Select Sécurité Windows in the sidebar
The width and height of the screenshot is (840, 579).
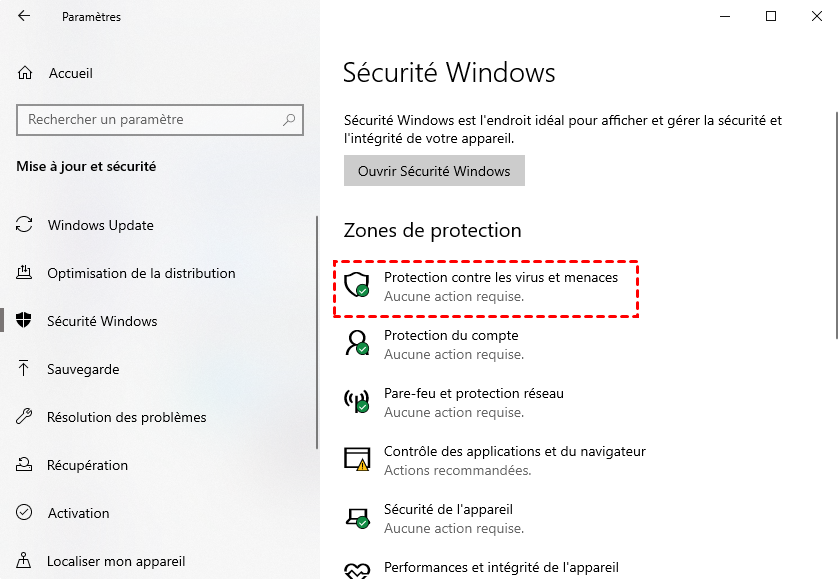(x=102, y=321)
